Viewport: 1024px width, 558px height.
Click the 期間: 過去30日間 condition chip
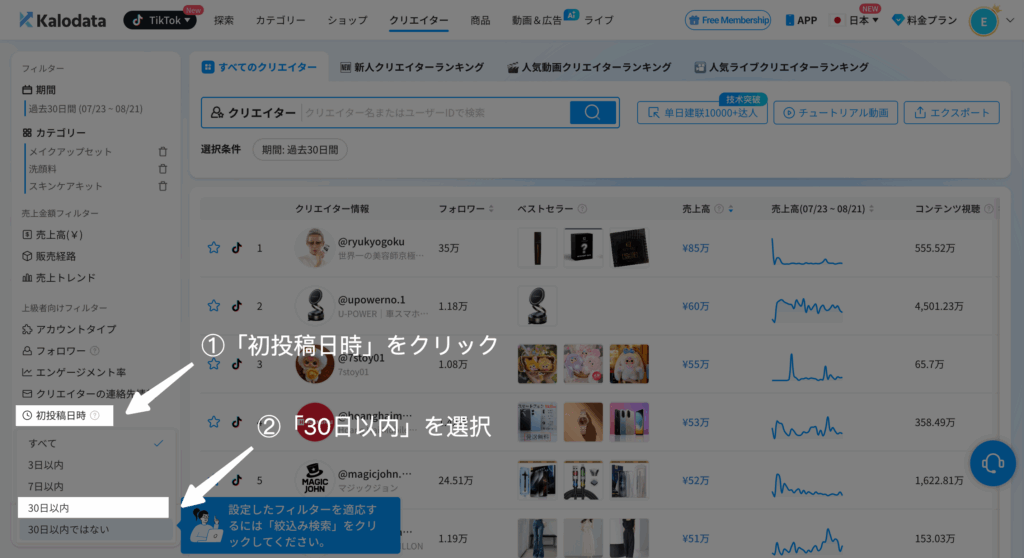coord(300,150)
